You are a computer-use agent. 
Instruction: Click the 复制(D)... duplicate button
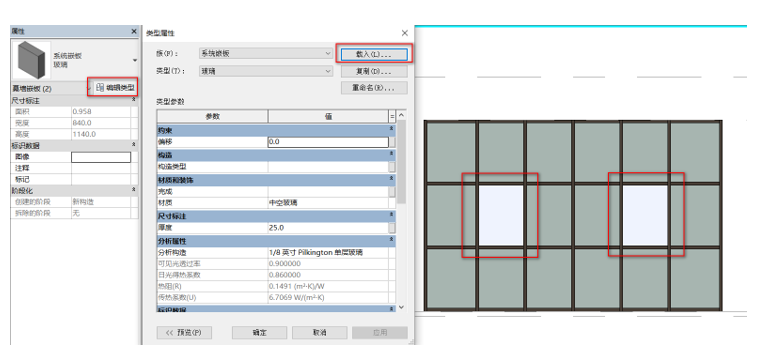coord(374,71)
